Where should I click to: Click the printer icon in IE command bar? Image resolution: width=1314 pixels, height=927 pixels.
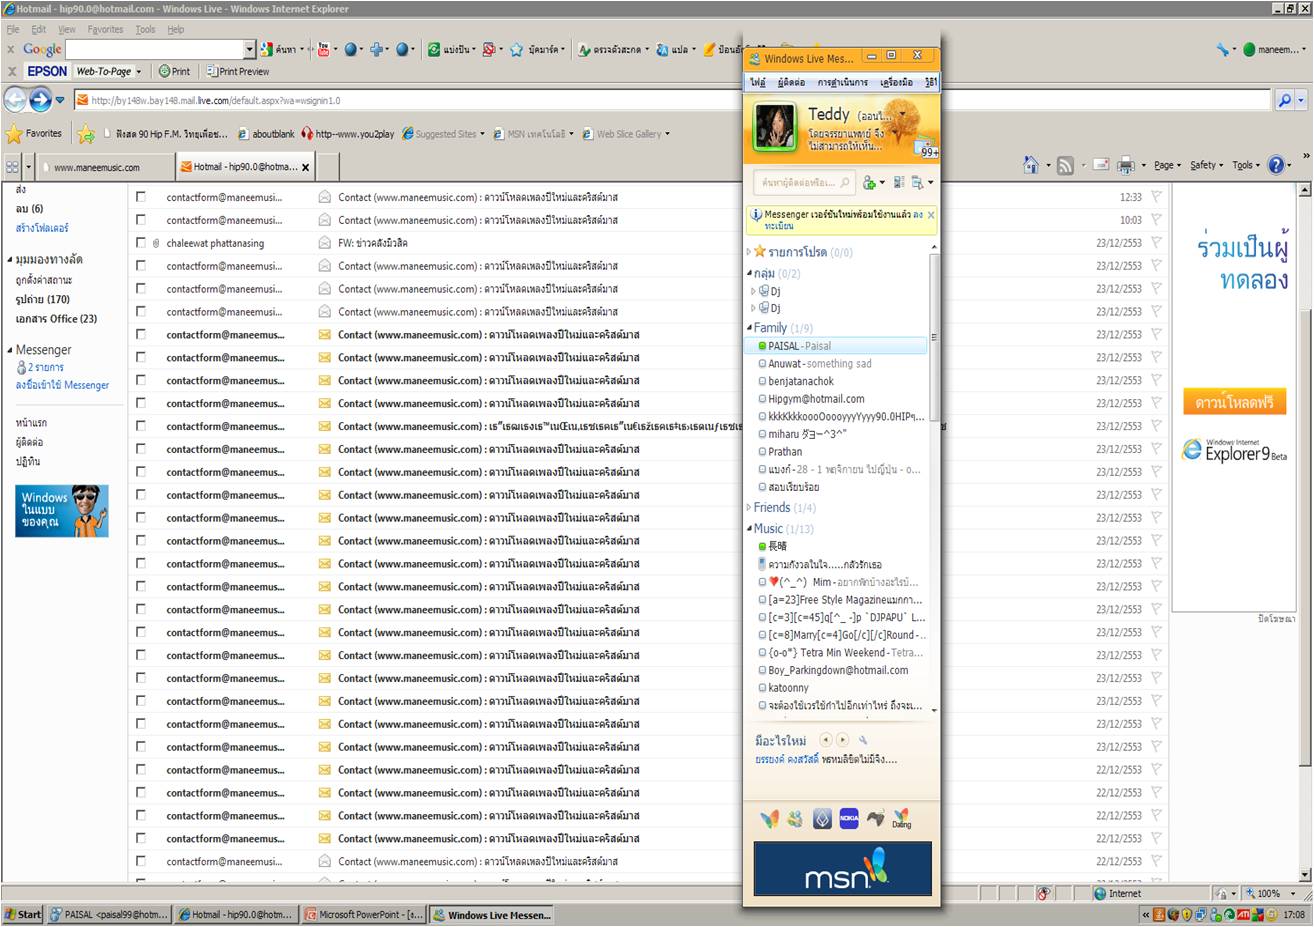pos(1125,165)
